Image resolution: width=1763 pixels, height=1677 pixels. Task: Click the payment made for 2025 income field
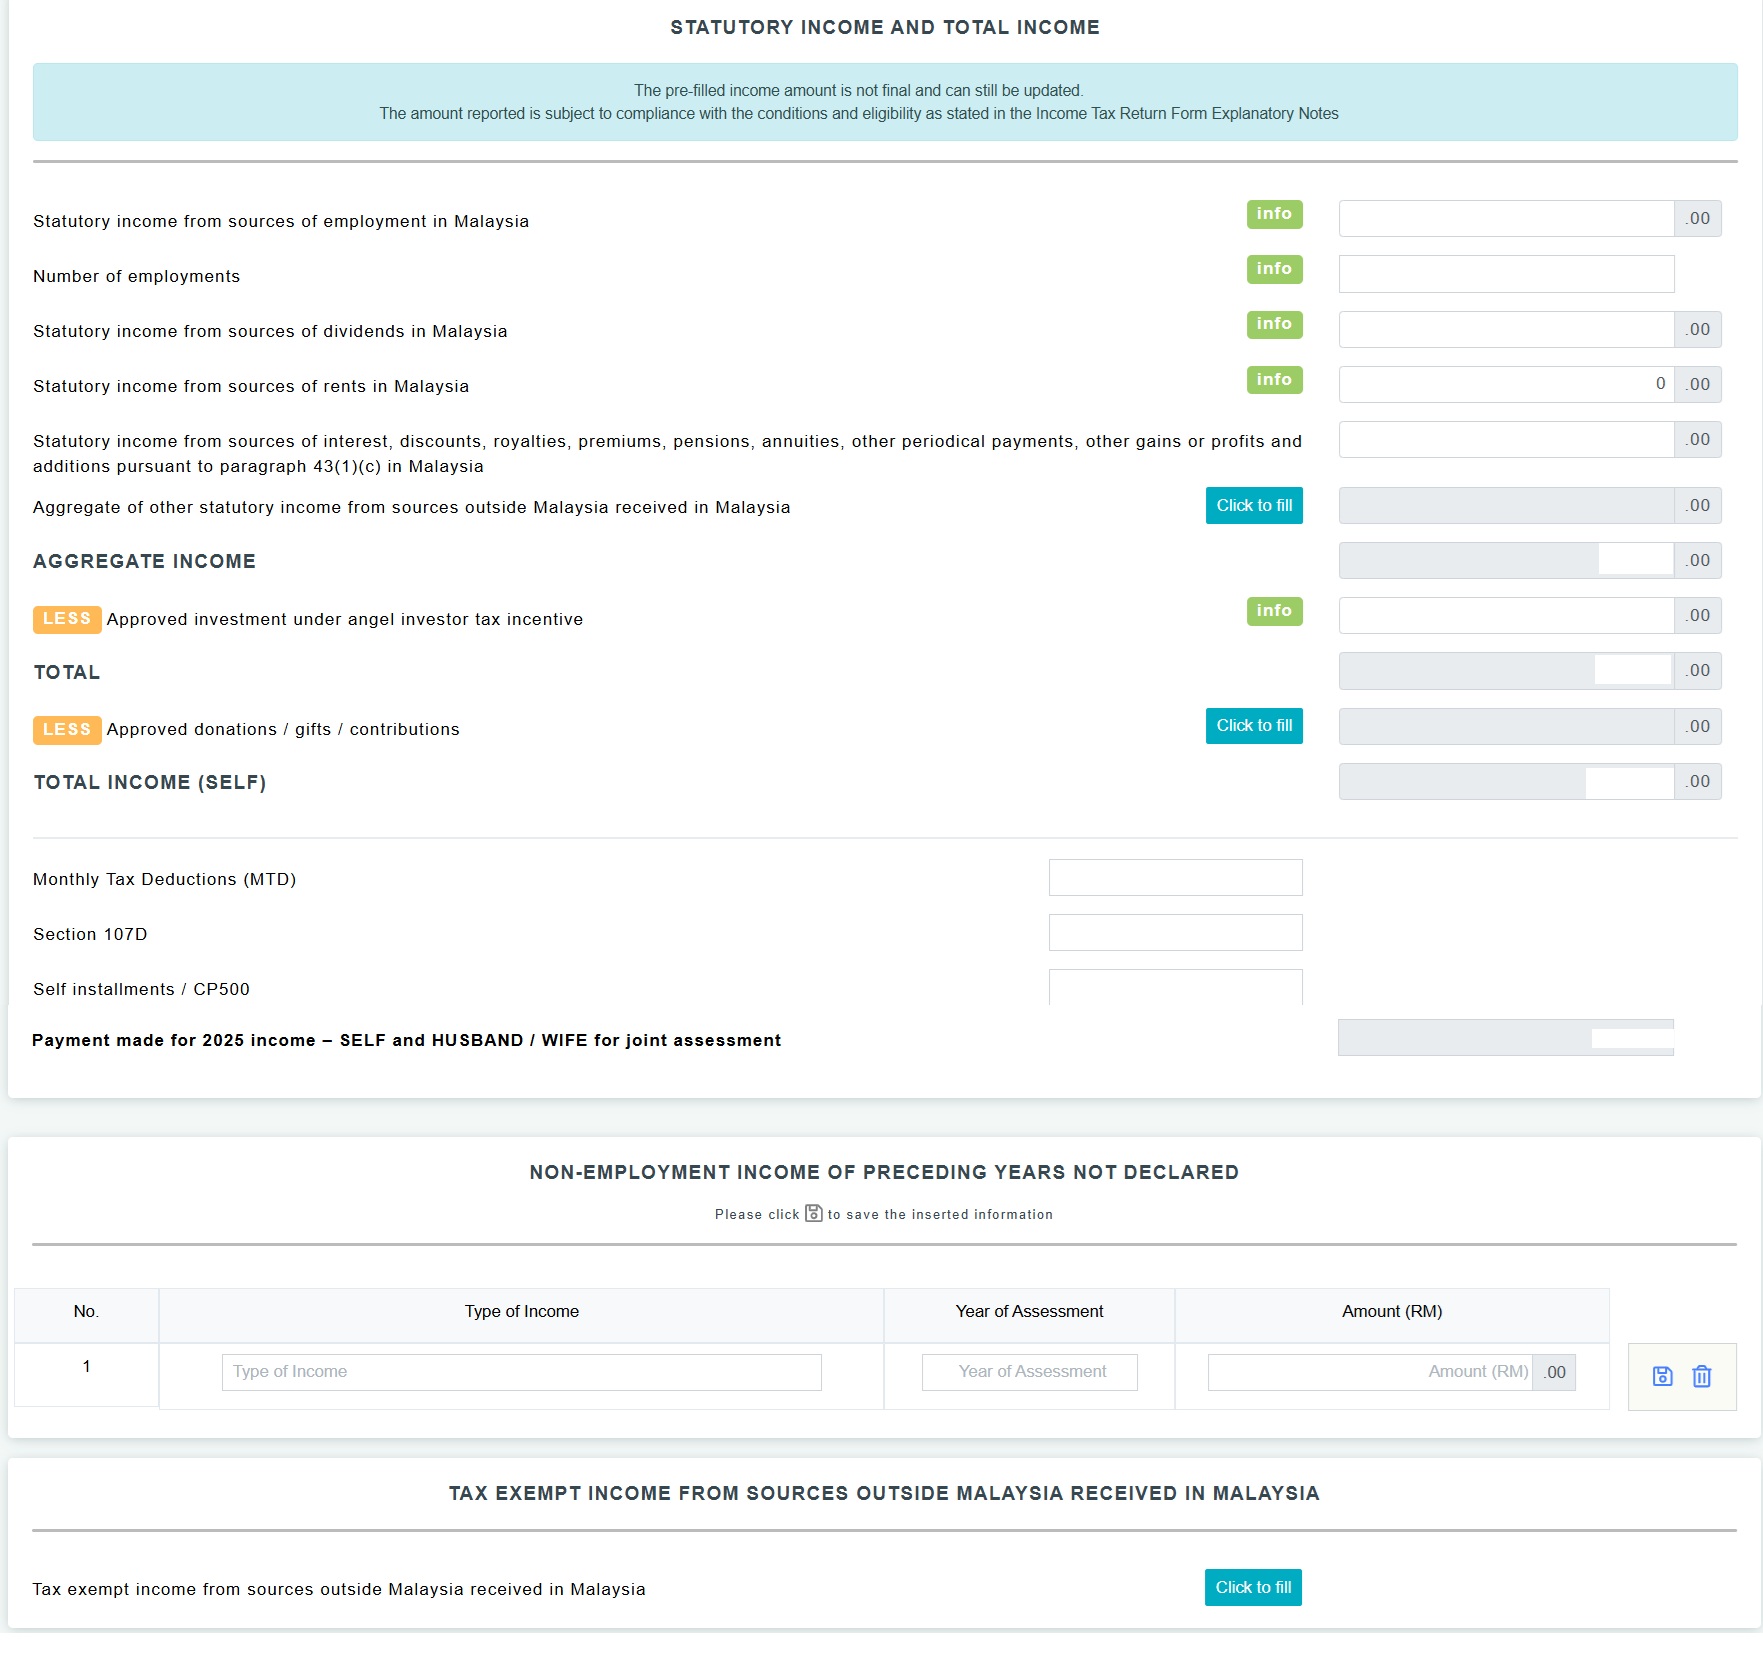[x=1505, y=1038]
